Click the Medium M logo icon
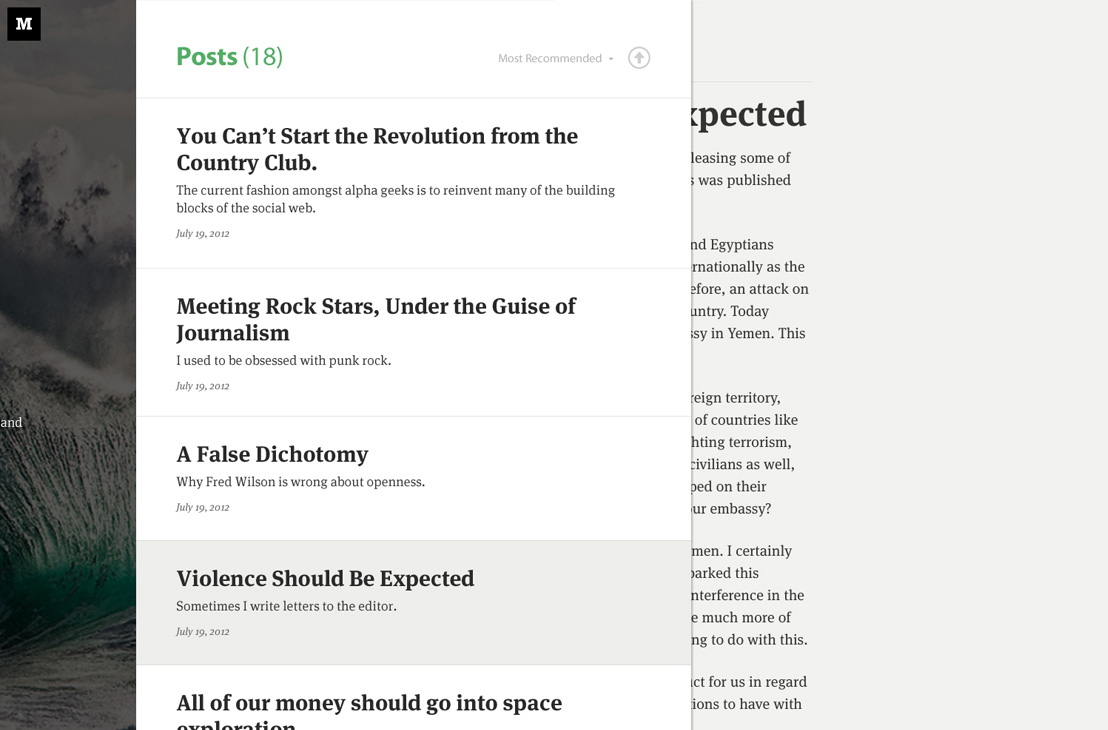The width and height of the screenshot is (1108, 730). coord(24,24)
